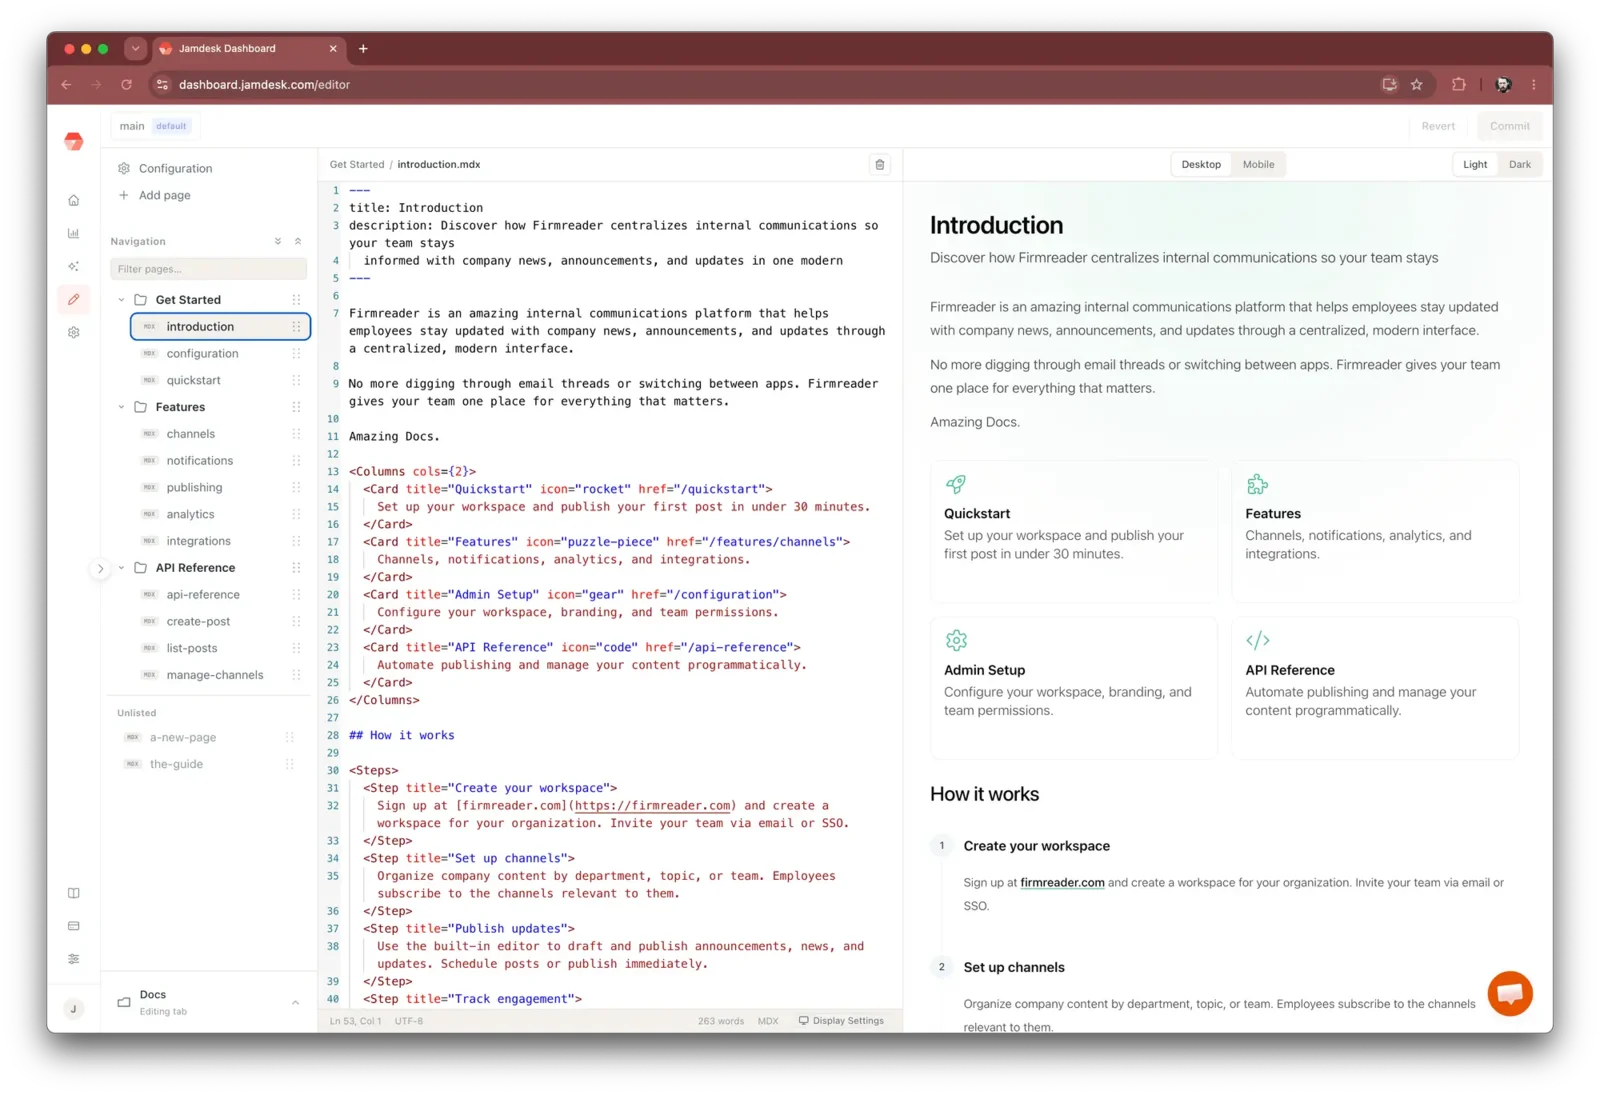Click the Jamdesk logo icon
Image resolution: width=1600 pixels, height=1095 pixels.
(x=73, y=141)
